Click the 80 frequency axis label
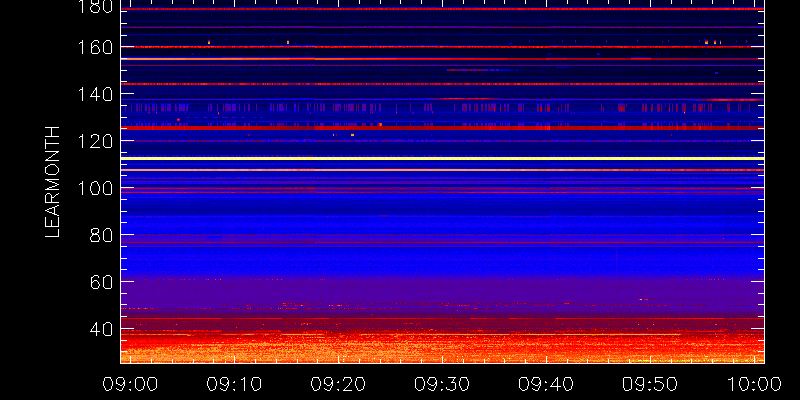 [102, 235]
